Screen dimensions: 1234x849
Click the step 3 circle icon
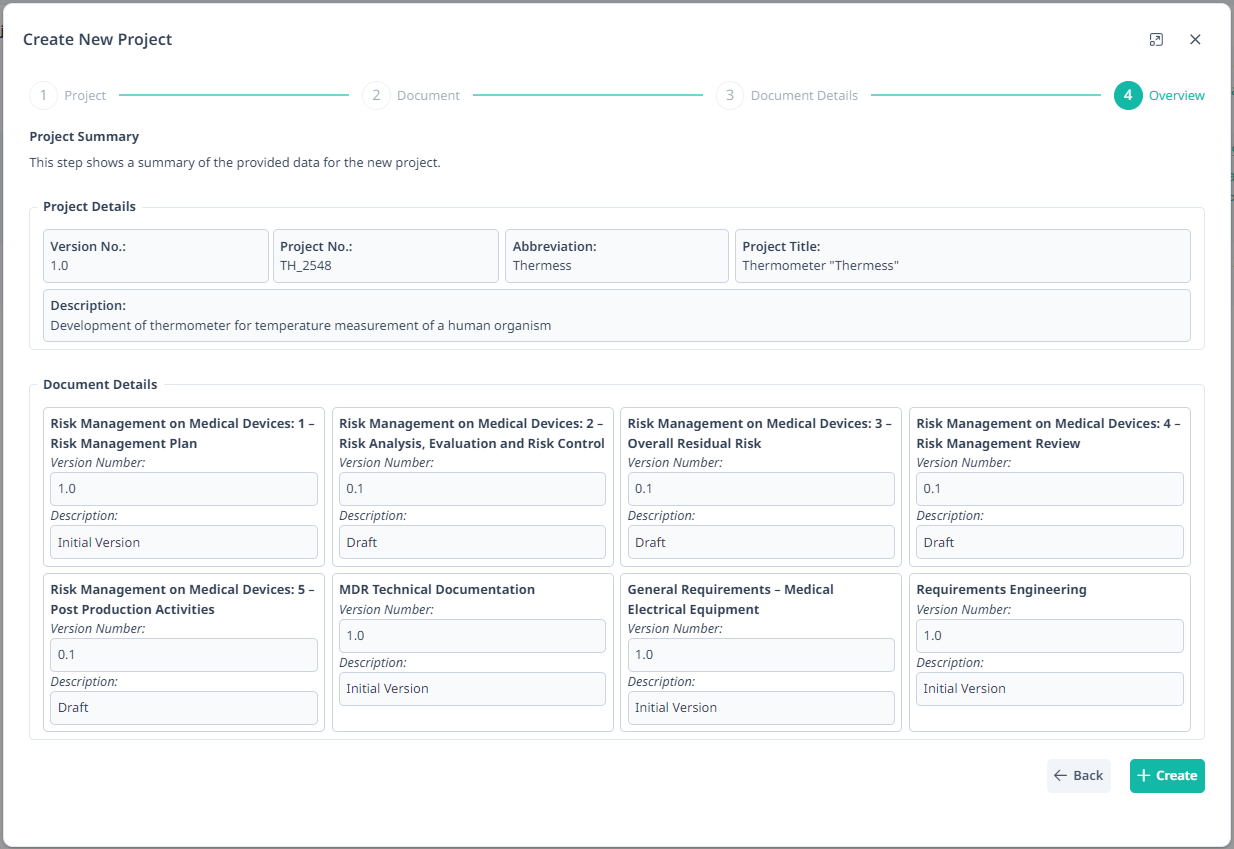729,95
